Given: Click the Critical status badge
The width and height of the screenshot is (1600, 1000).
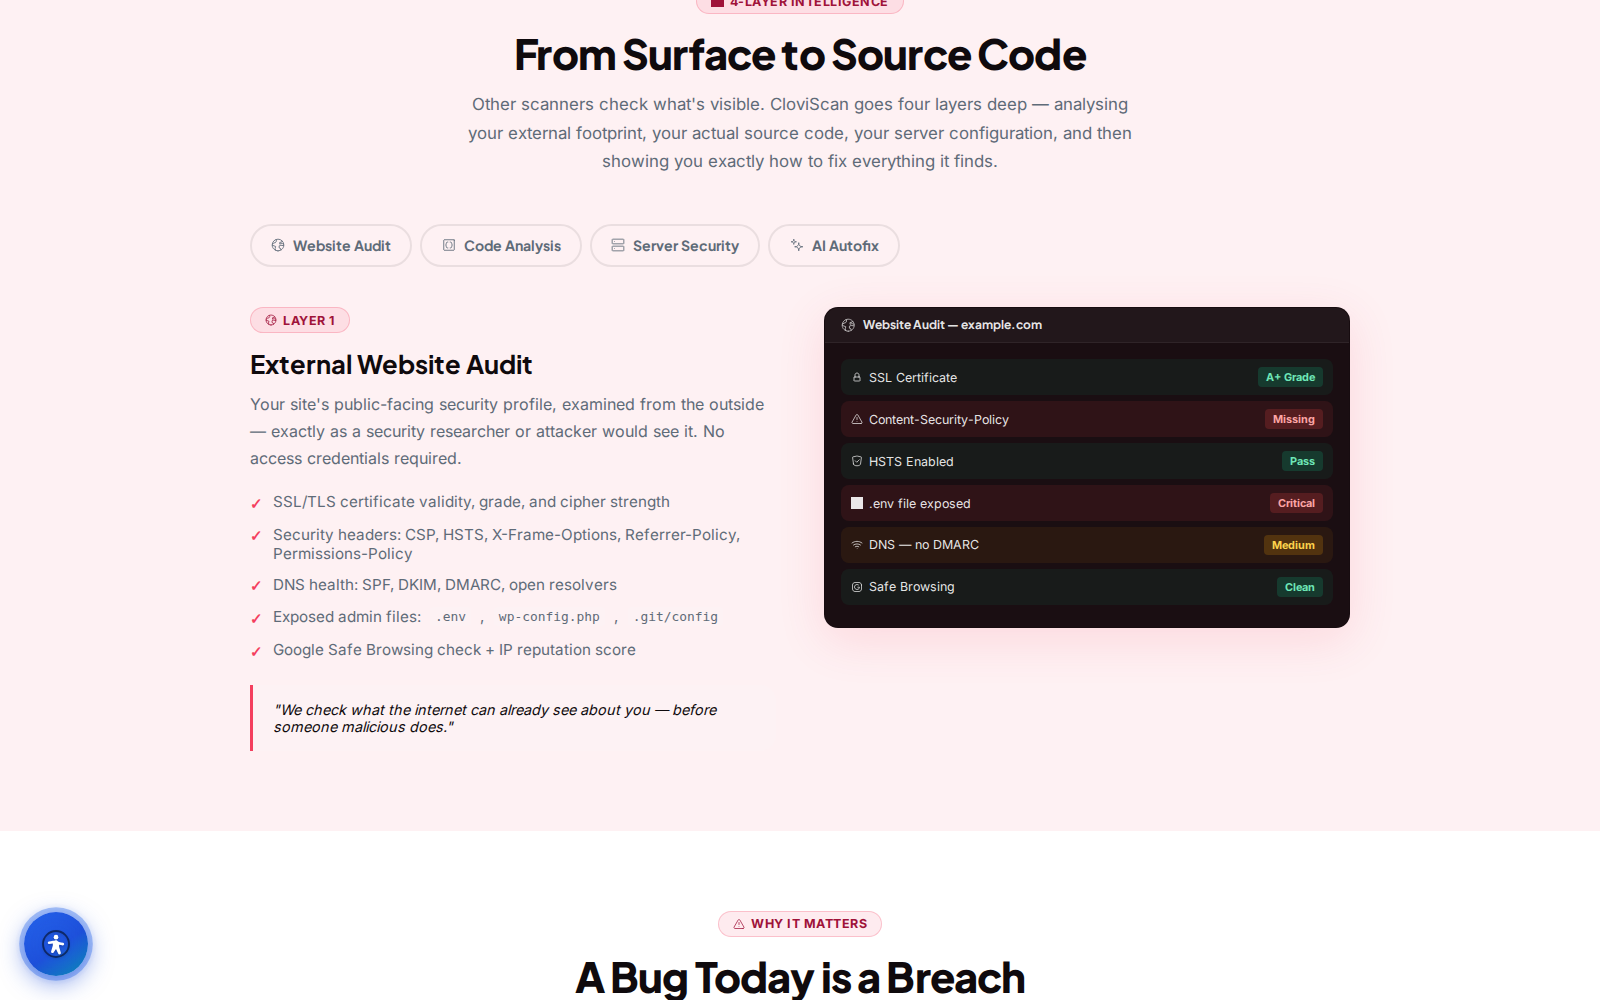Looking at the screenshot, I should (1296, 503).
